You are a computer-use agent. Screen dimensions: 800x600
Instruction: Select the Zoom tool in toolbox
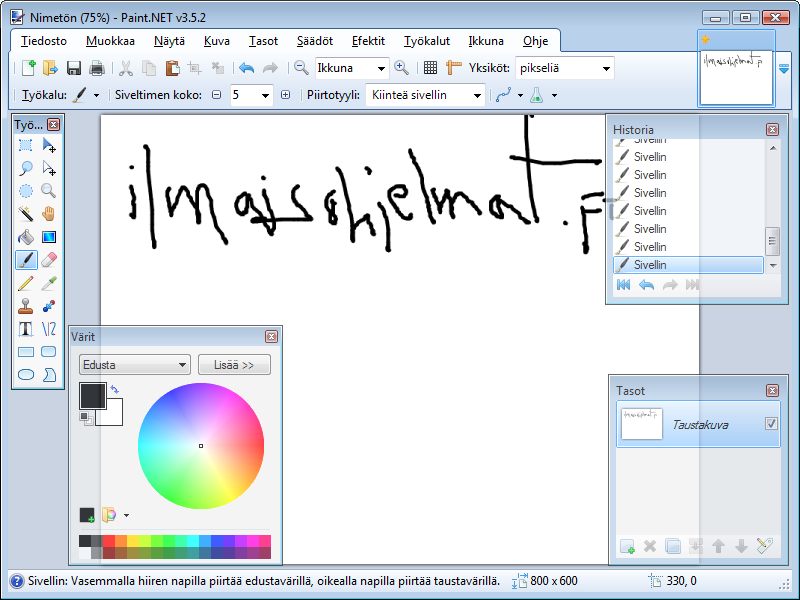tap(49, 191)
